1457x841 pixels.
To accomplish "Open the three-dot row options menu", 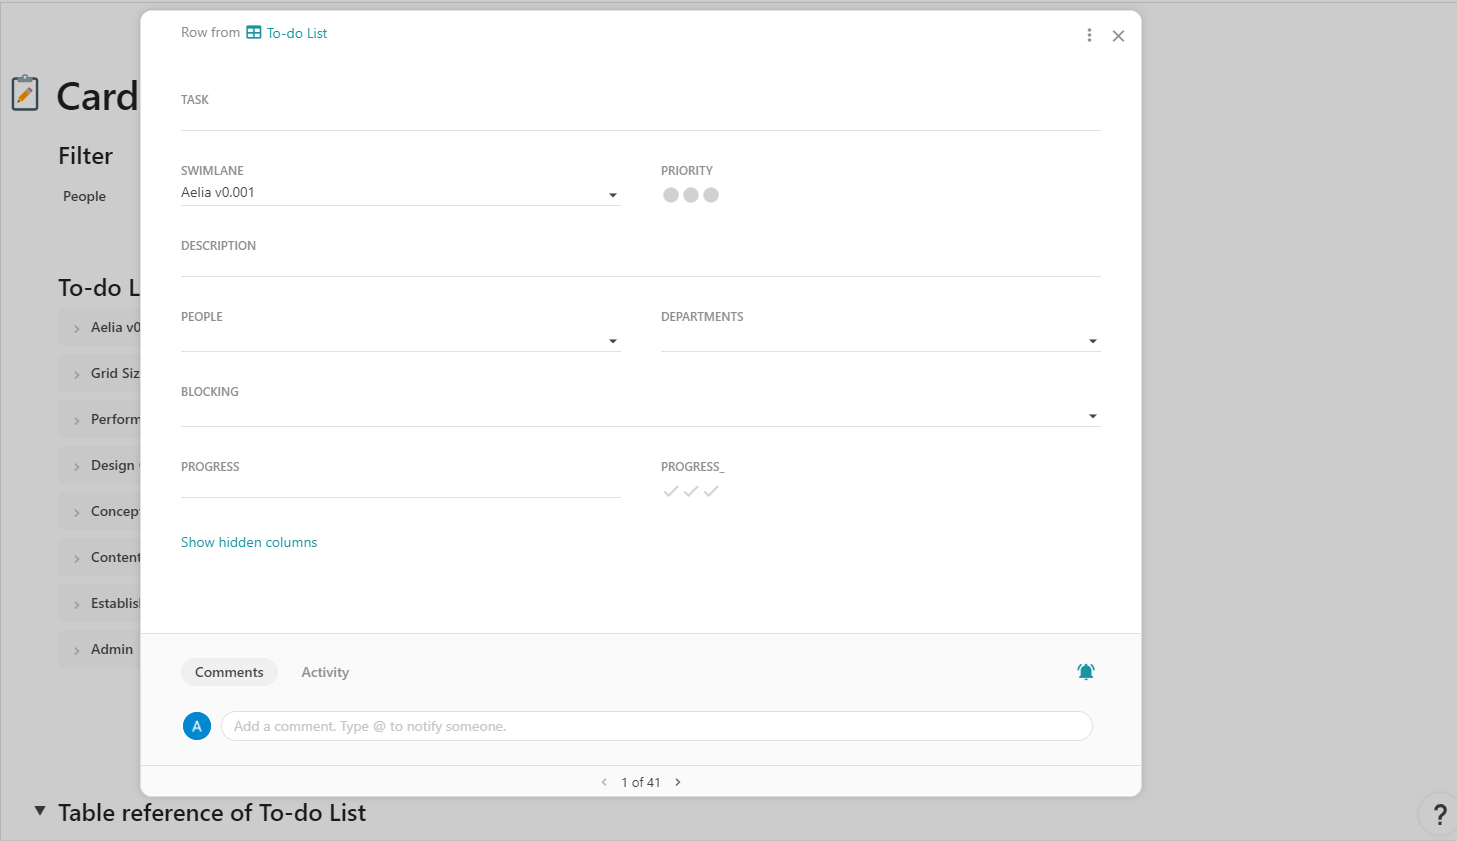I will pos(1089,36).
